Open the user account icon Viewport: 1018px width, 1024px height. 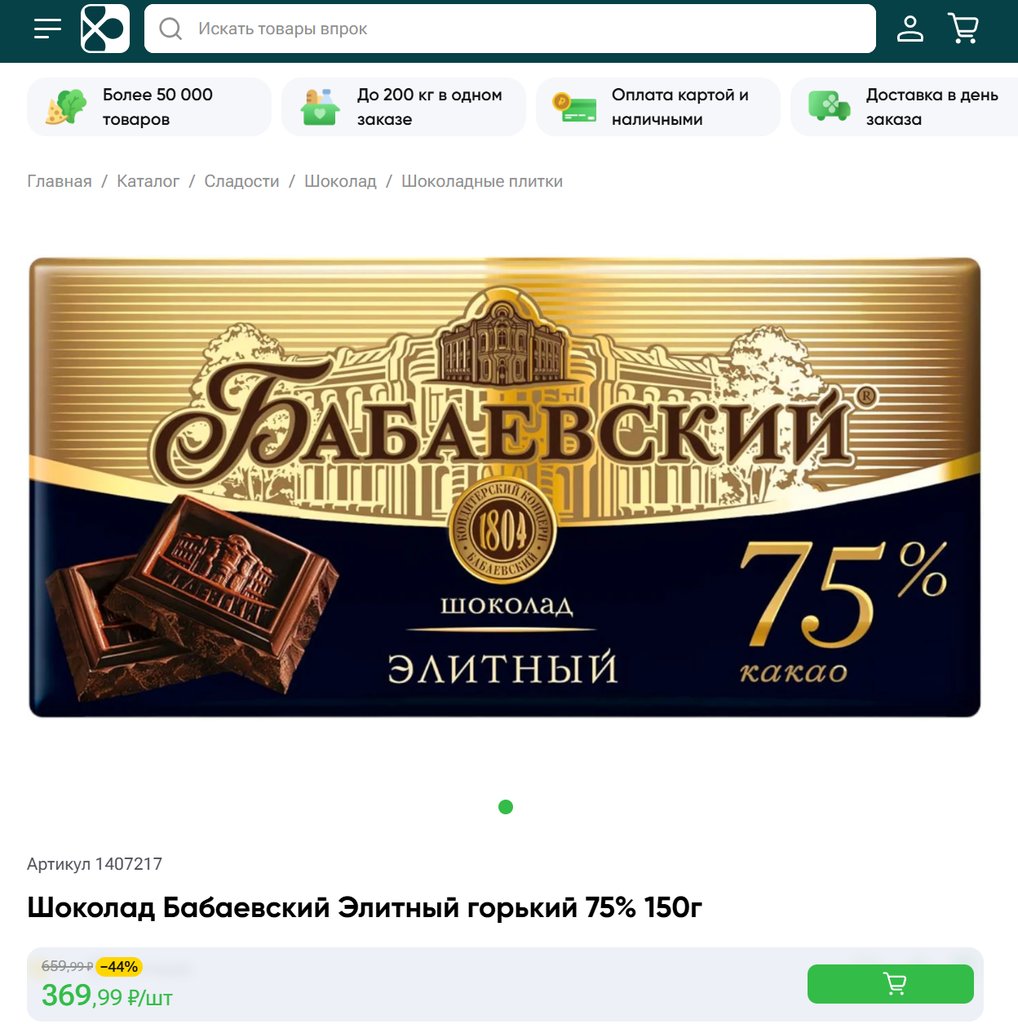[910, 29]
